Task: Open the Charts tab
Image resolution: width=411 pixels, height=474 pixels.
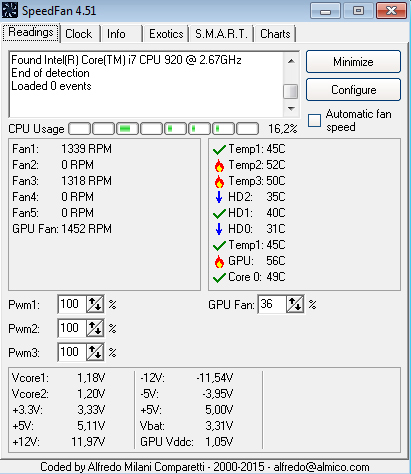Action: [x=275, y=34]
